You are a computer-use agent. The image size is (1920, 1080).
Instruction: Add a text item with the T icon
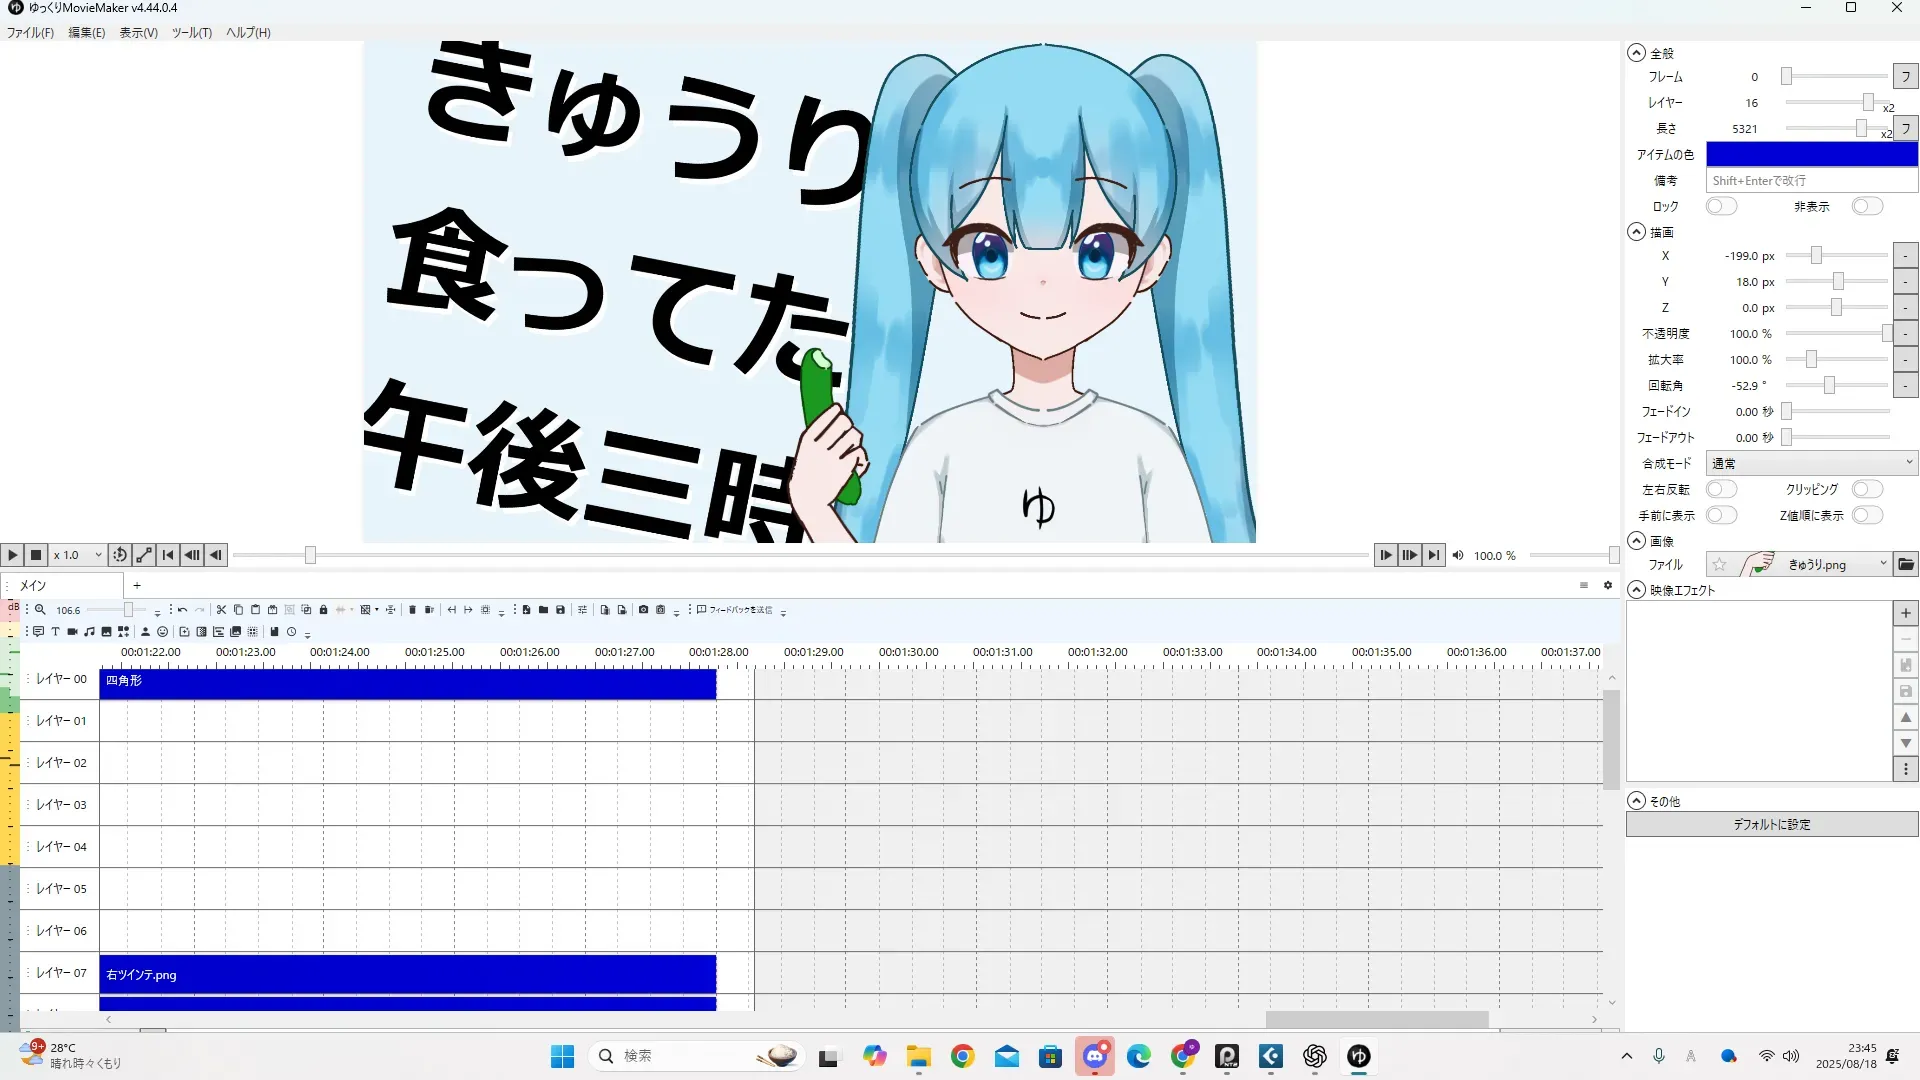pos(55,631)
